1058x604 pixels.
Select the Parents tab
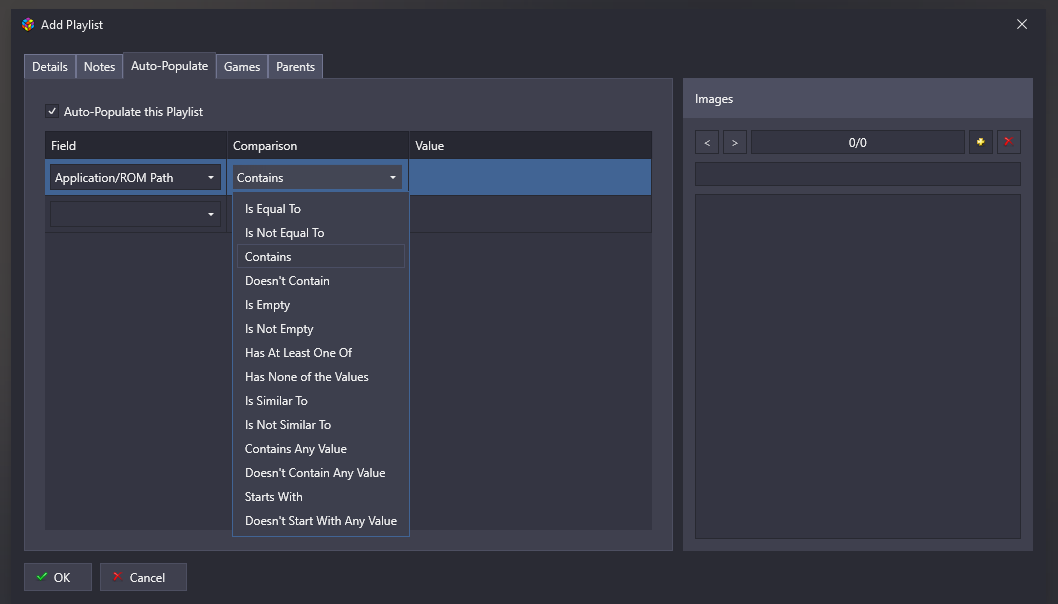[295, 67]
